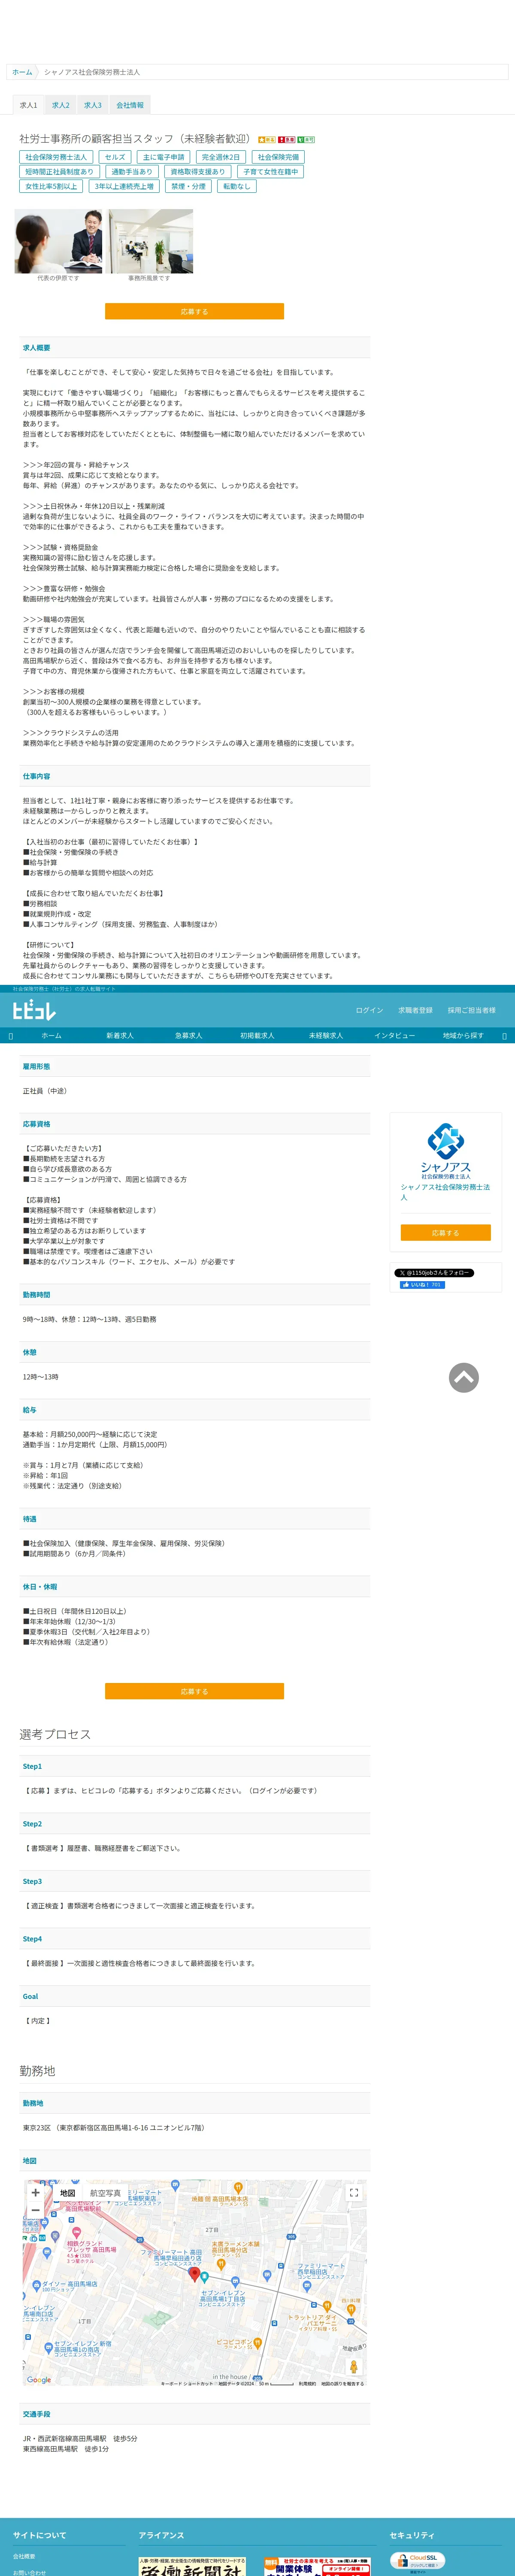Click the 応募する button below 休日・休暇

194,1692
